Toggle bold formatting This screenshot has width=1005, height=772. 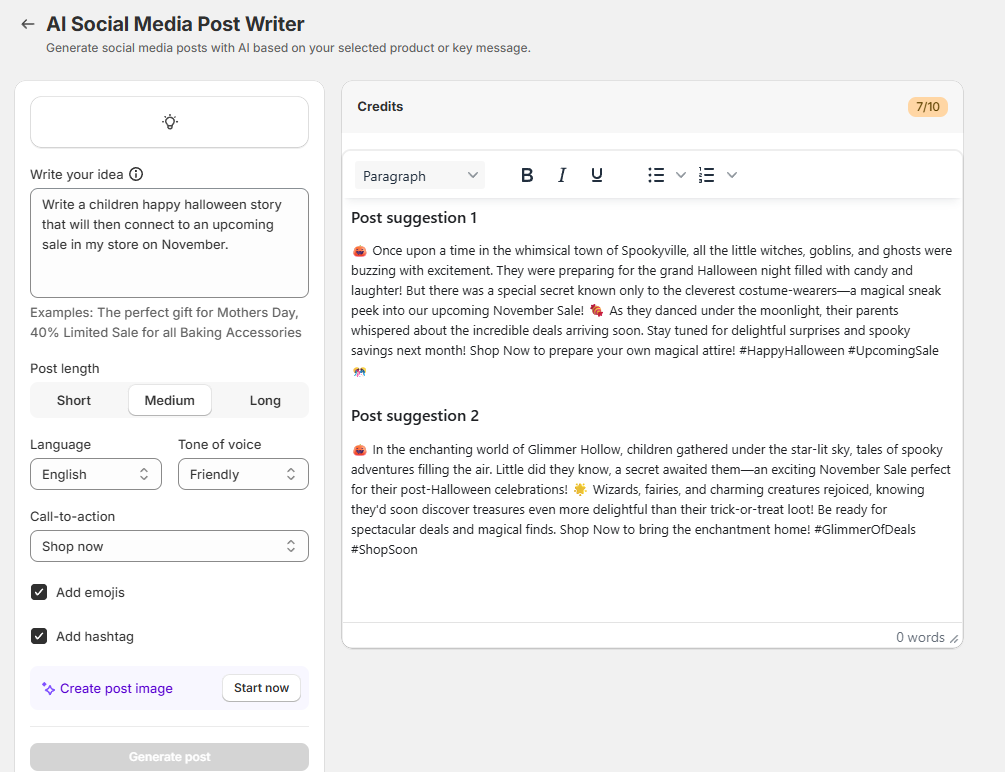tap(527, 175)
